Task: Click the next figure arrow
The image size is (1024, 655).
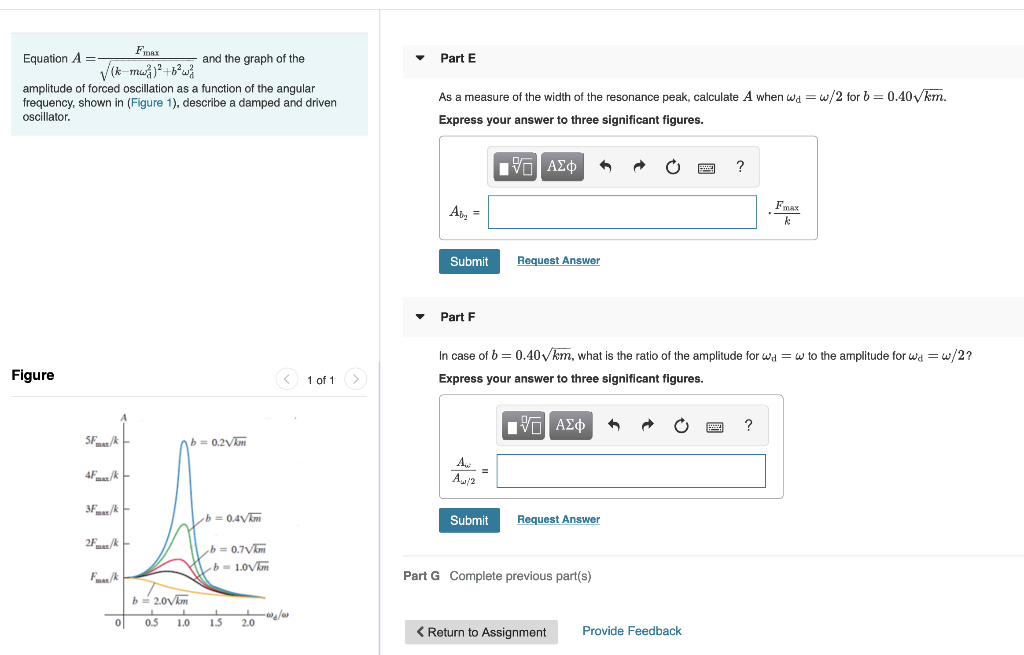Action: click(x=355, y=379)
